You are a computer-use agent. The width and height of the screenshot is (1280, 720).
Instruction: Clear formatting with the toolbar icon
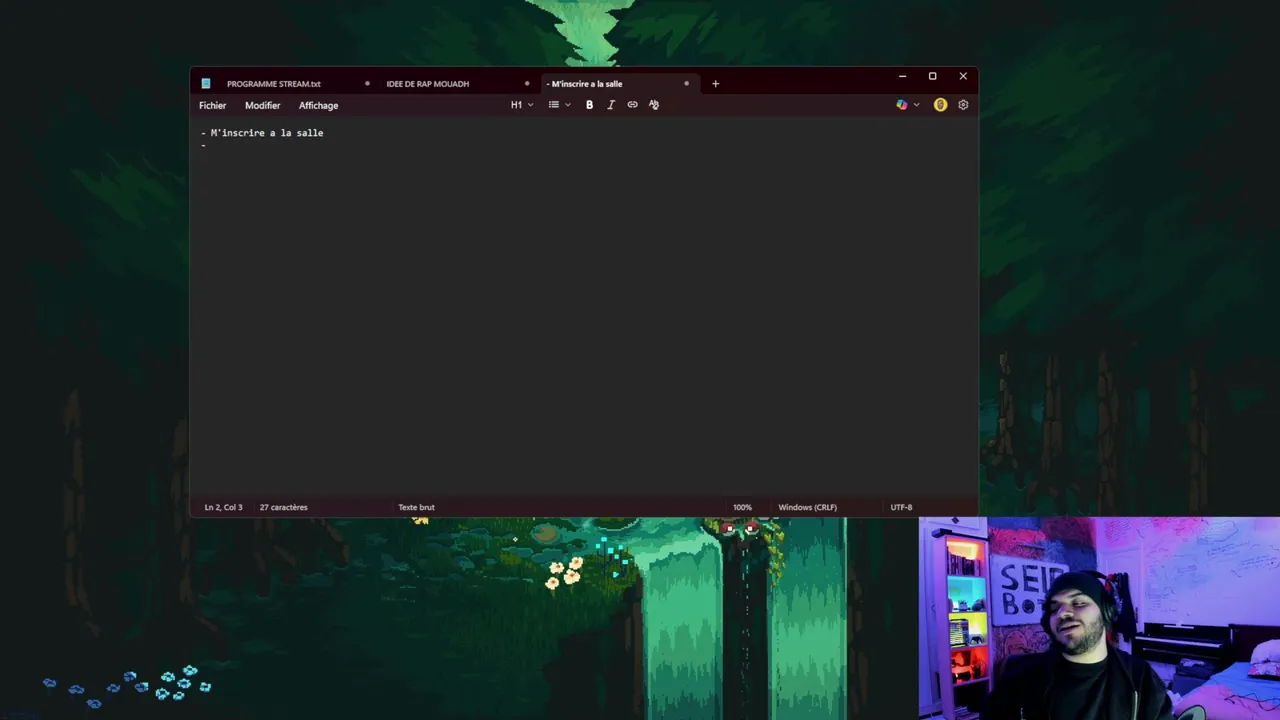pyautogui.click(x=654, y=105)
